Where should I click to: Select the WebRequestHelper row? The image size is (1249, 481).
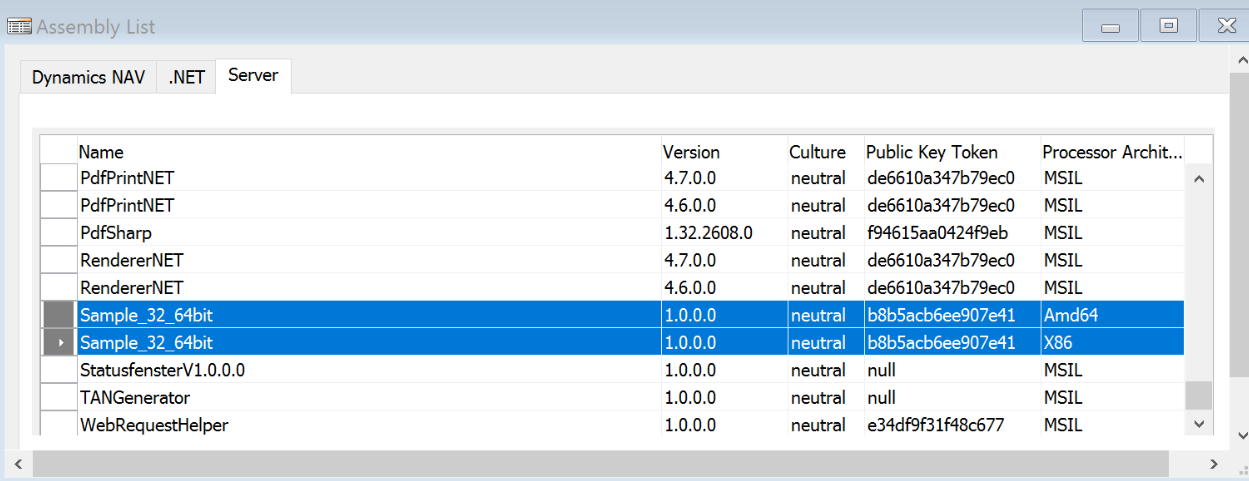pyautogui.click(x=612, y=425)
